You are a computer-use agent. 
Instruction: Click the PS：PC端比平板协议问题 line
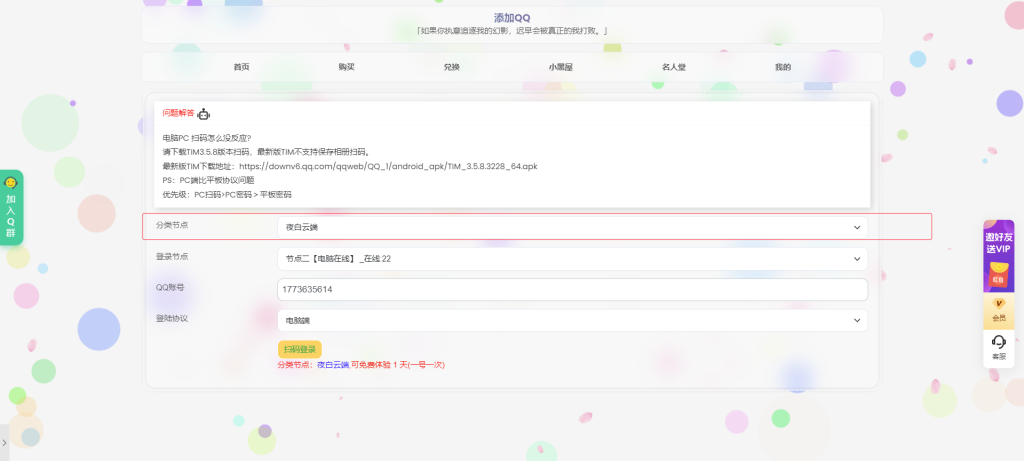click(x=208, y=180)
